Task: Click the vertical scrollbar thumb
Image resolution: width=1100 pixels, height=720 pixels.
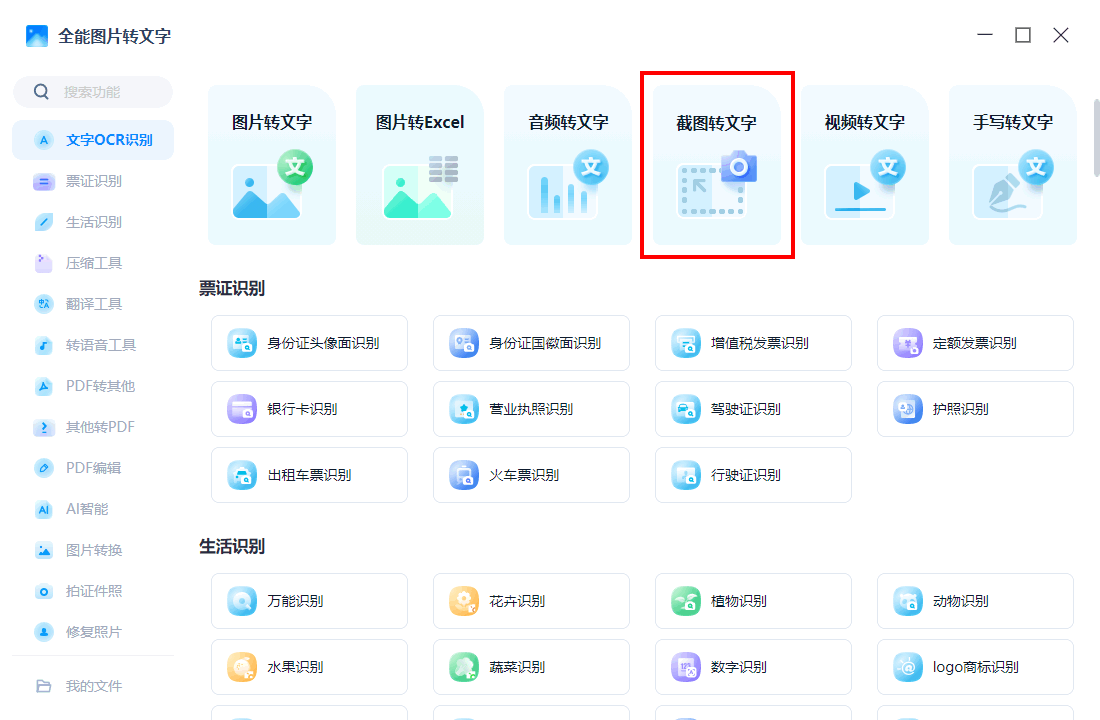Action: tap(1096, 138)
